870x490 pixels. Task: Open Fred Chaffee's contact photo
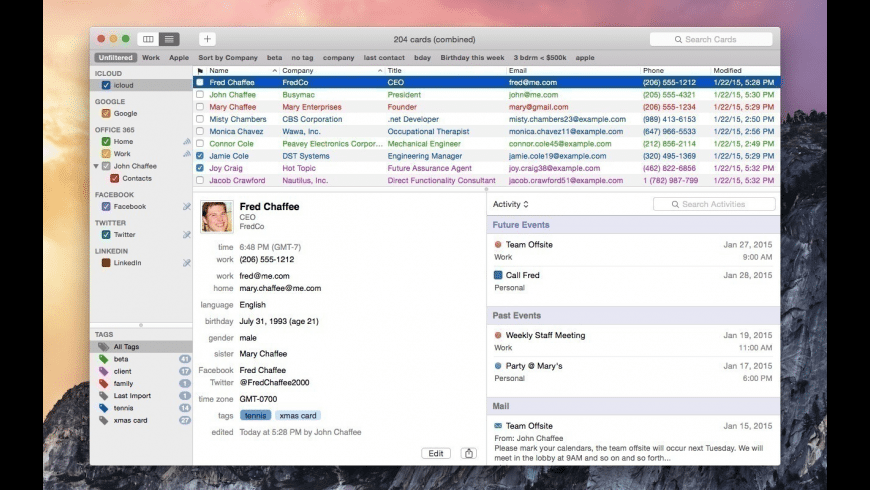(x=216, y=216)
